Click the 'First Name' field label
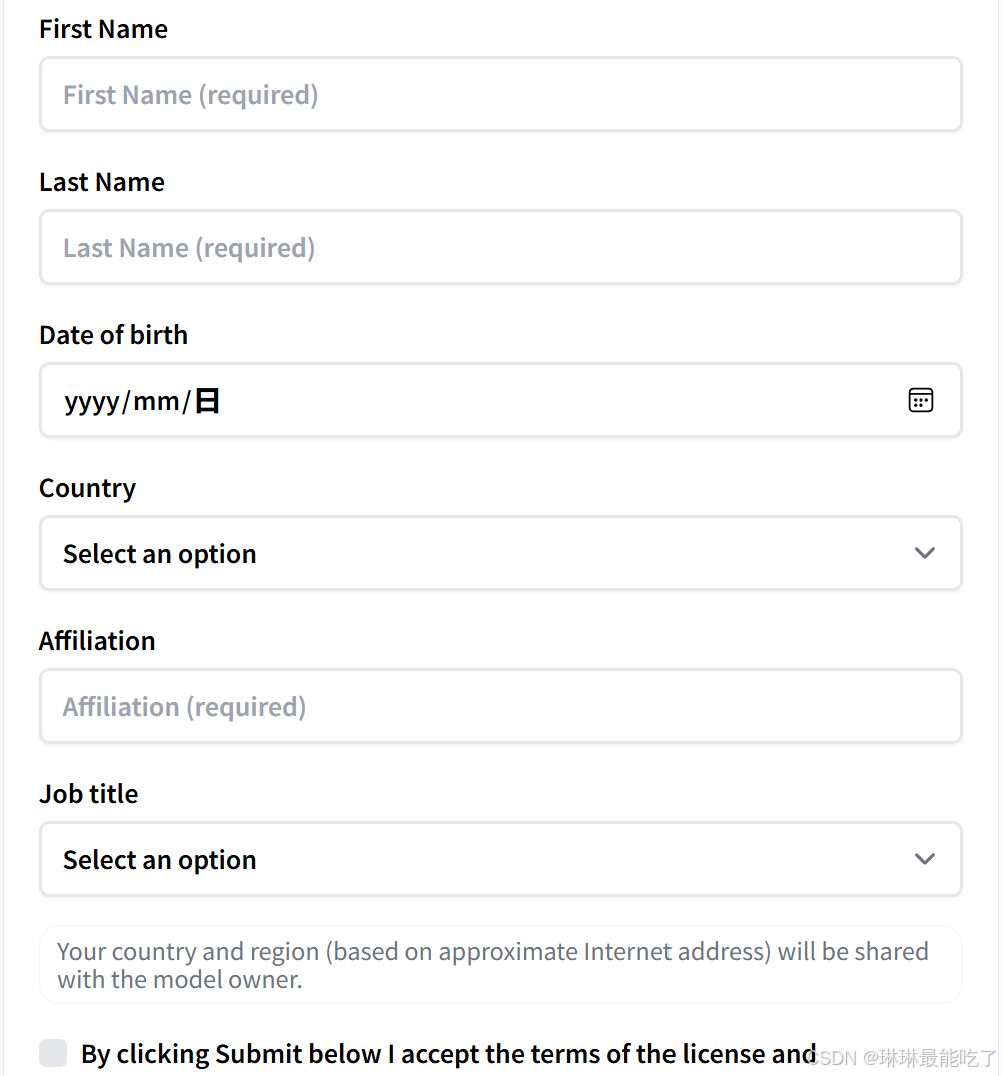The width and height of the screenshot is (1002, 1076). pyautogui.click(x=103, y=29)
